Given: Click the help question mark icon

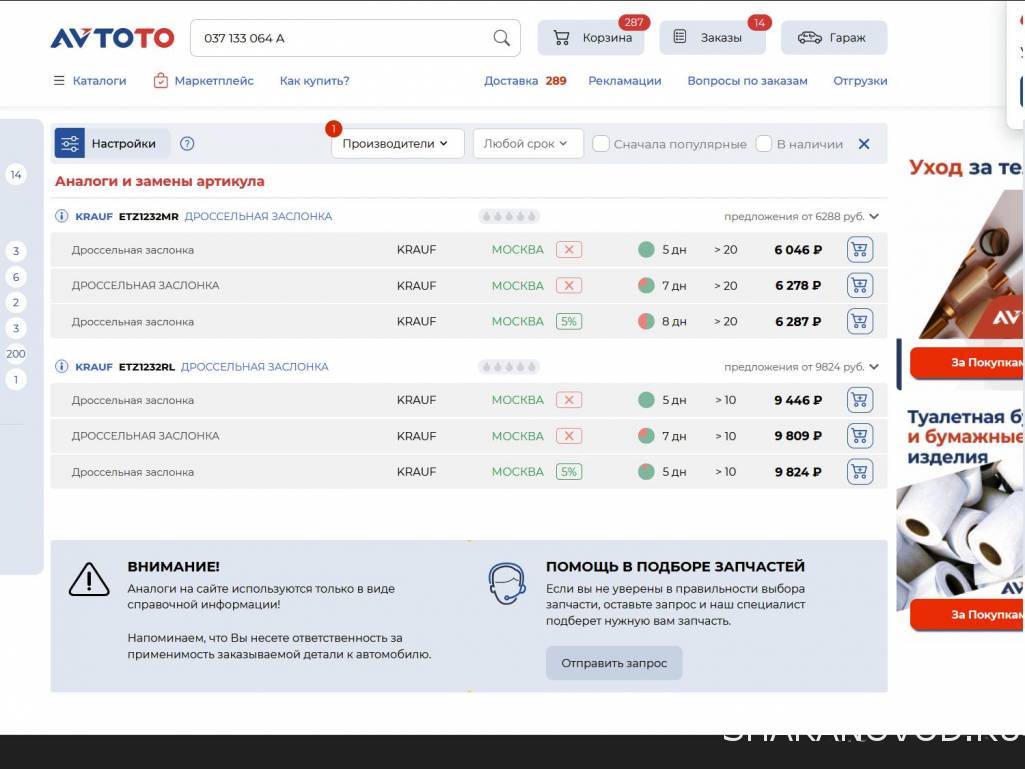Looking at the screenshot, I should (x=187, y=144).
